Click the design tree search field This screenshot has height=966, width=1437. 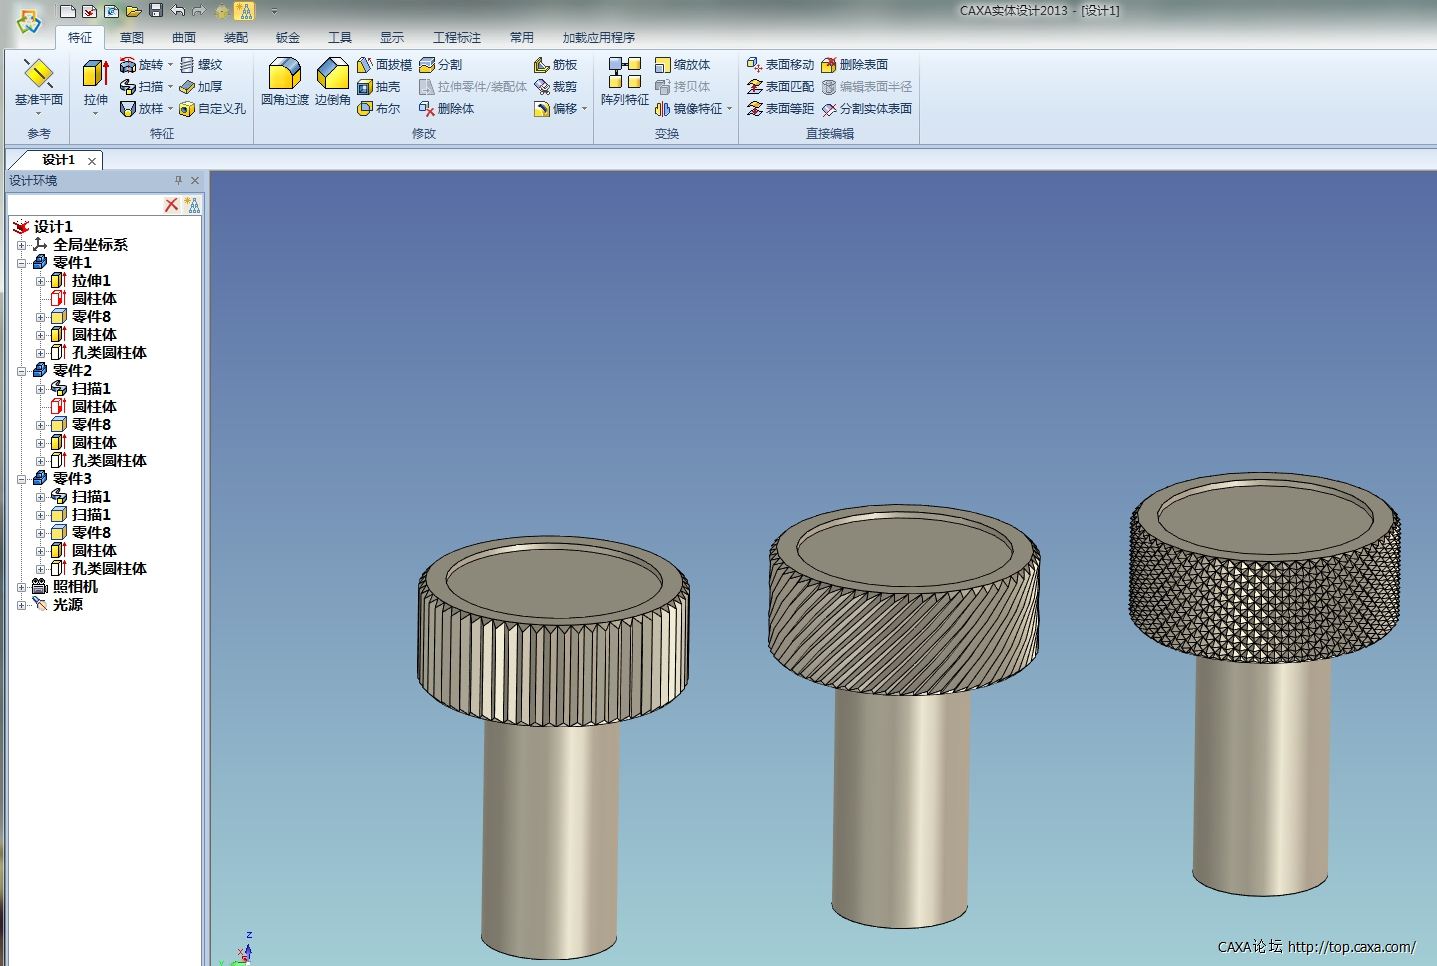(84, 205)
